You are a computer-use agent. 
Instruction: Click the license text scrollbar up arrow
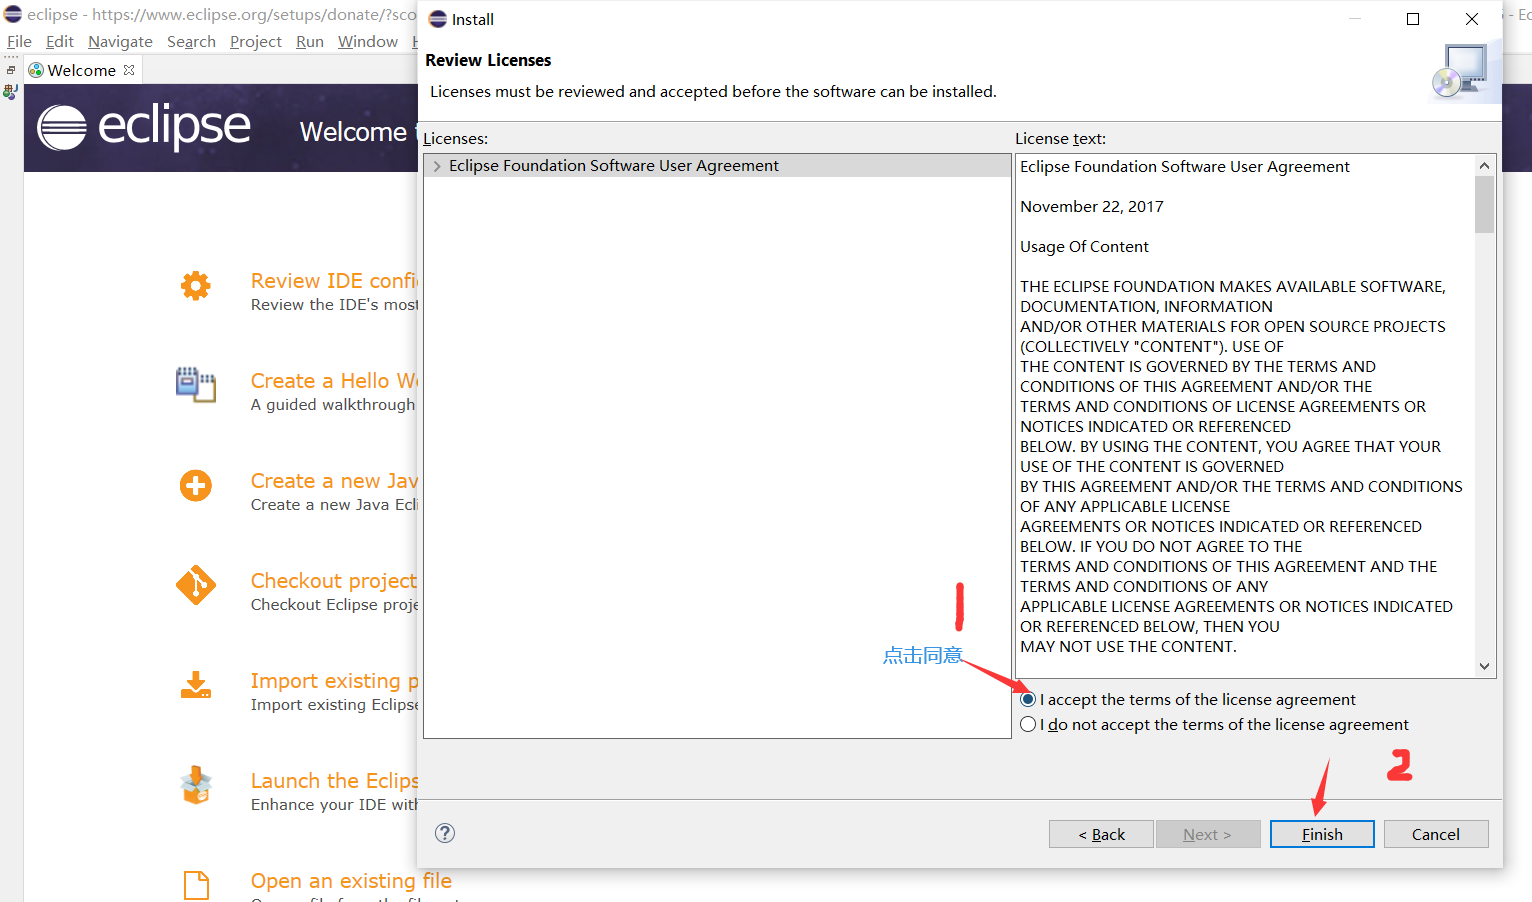click(x=1484, y=166)
